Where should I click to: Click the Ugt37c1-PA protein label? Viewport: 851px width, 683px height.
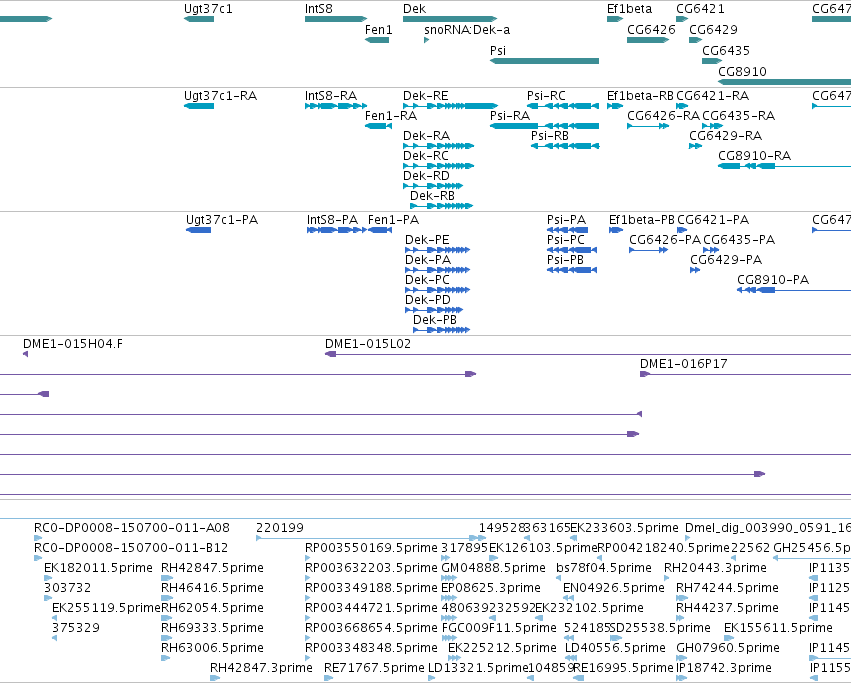[x=222, y=220]
